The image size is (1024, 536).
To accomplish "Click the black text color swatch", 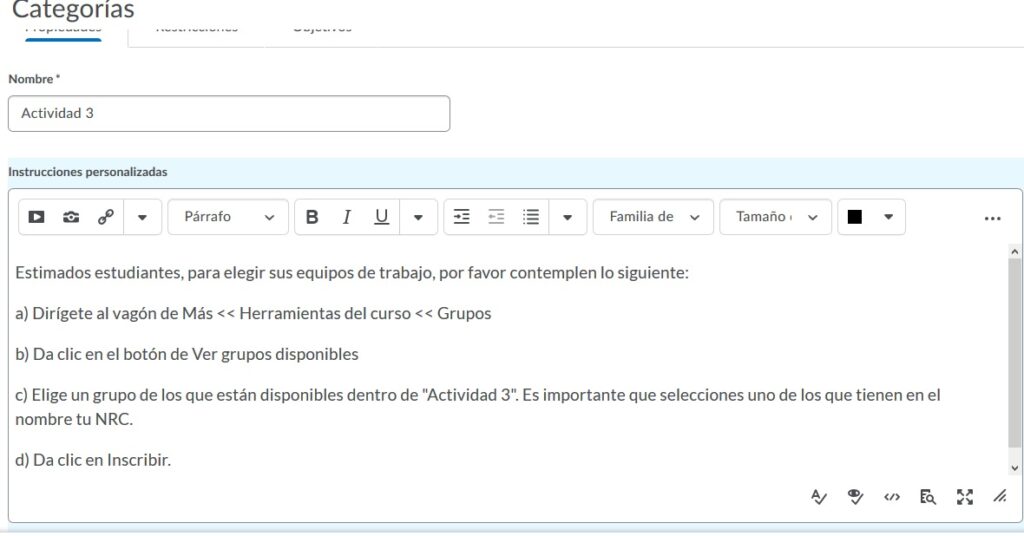I will 855,217.
